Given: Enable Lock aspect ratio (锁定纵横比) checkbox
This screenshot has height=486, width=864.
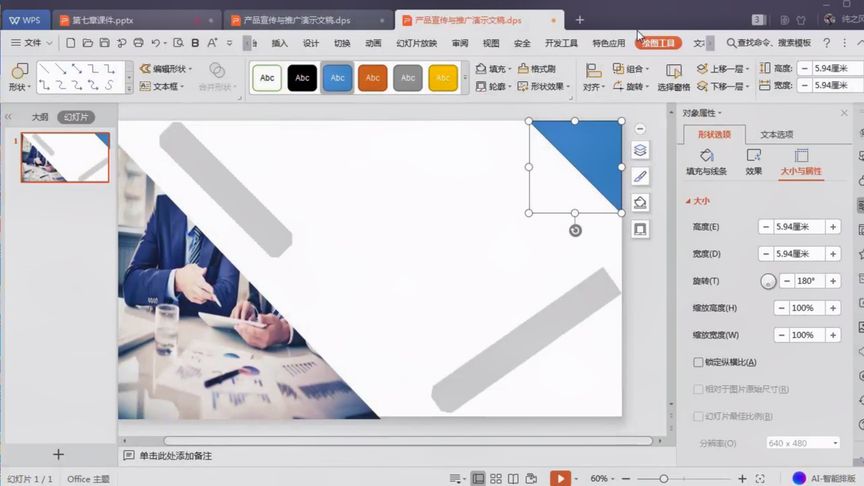Looking at the screenshot, I should point(698,362).
